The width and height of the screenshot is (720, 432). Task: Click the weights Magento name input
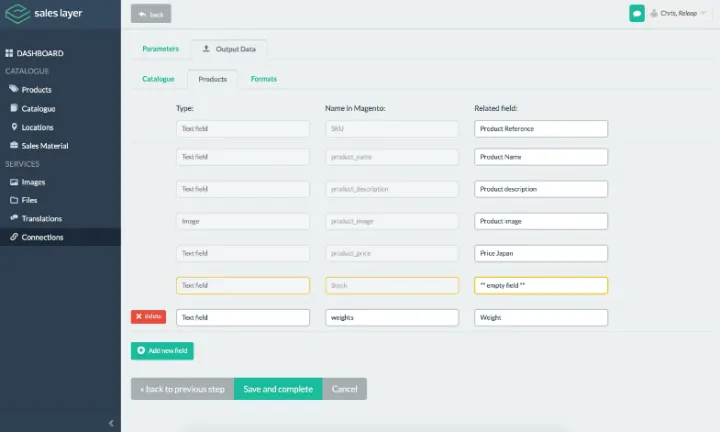[x=392, y=317]
